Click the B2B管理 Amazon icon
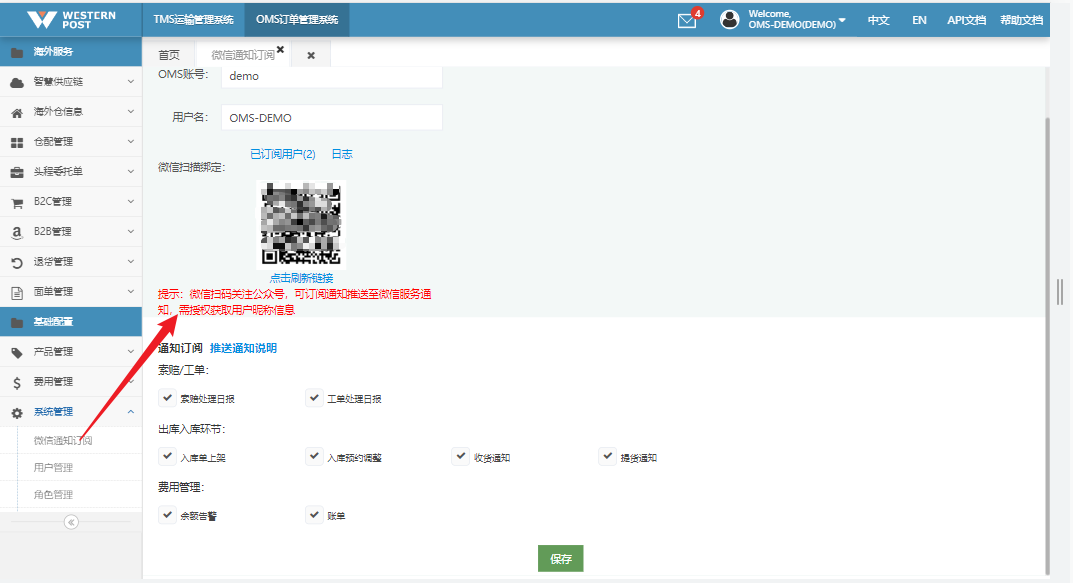 pyautogui.click(x=17, y=232)
